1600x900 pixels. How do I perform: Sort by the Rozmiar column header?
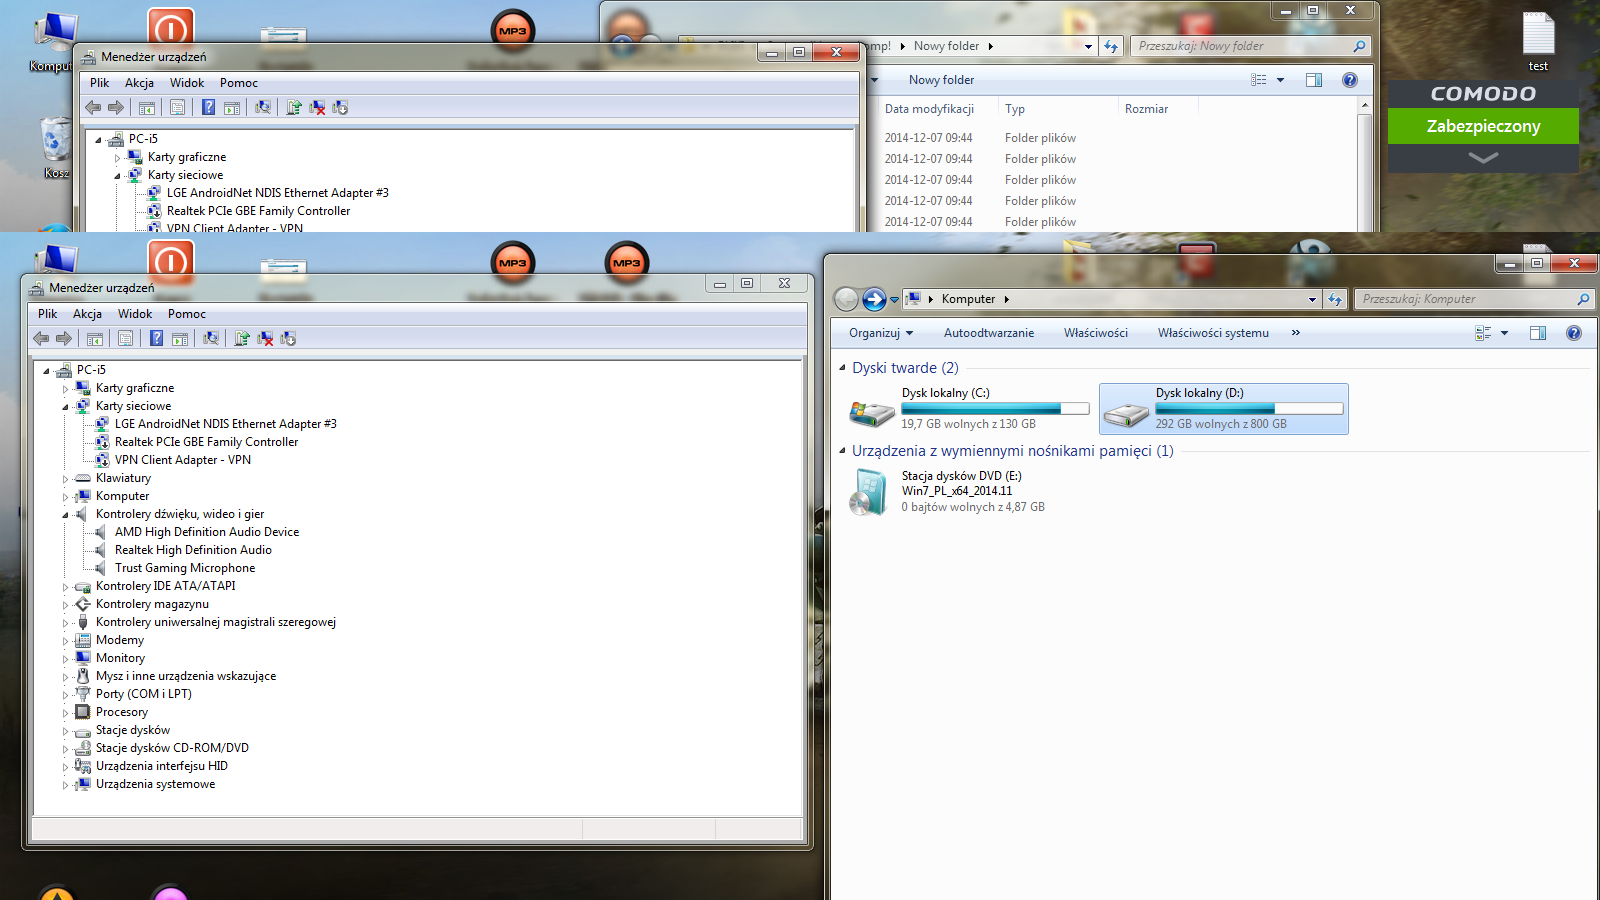pos(1146,109)
